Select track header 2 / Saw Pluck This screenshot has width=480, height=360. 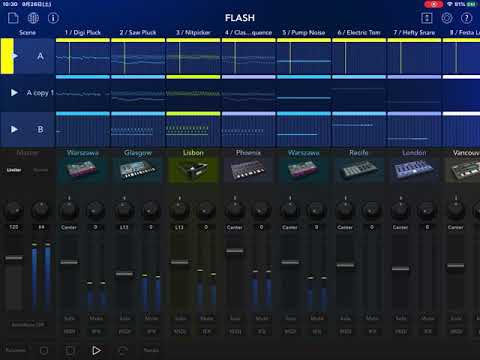(x=138, y=32)
